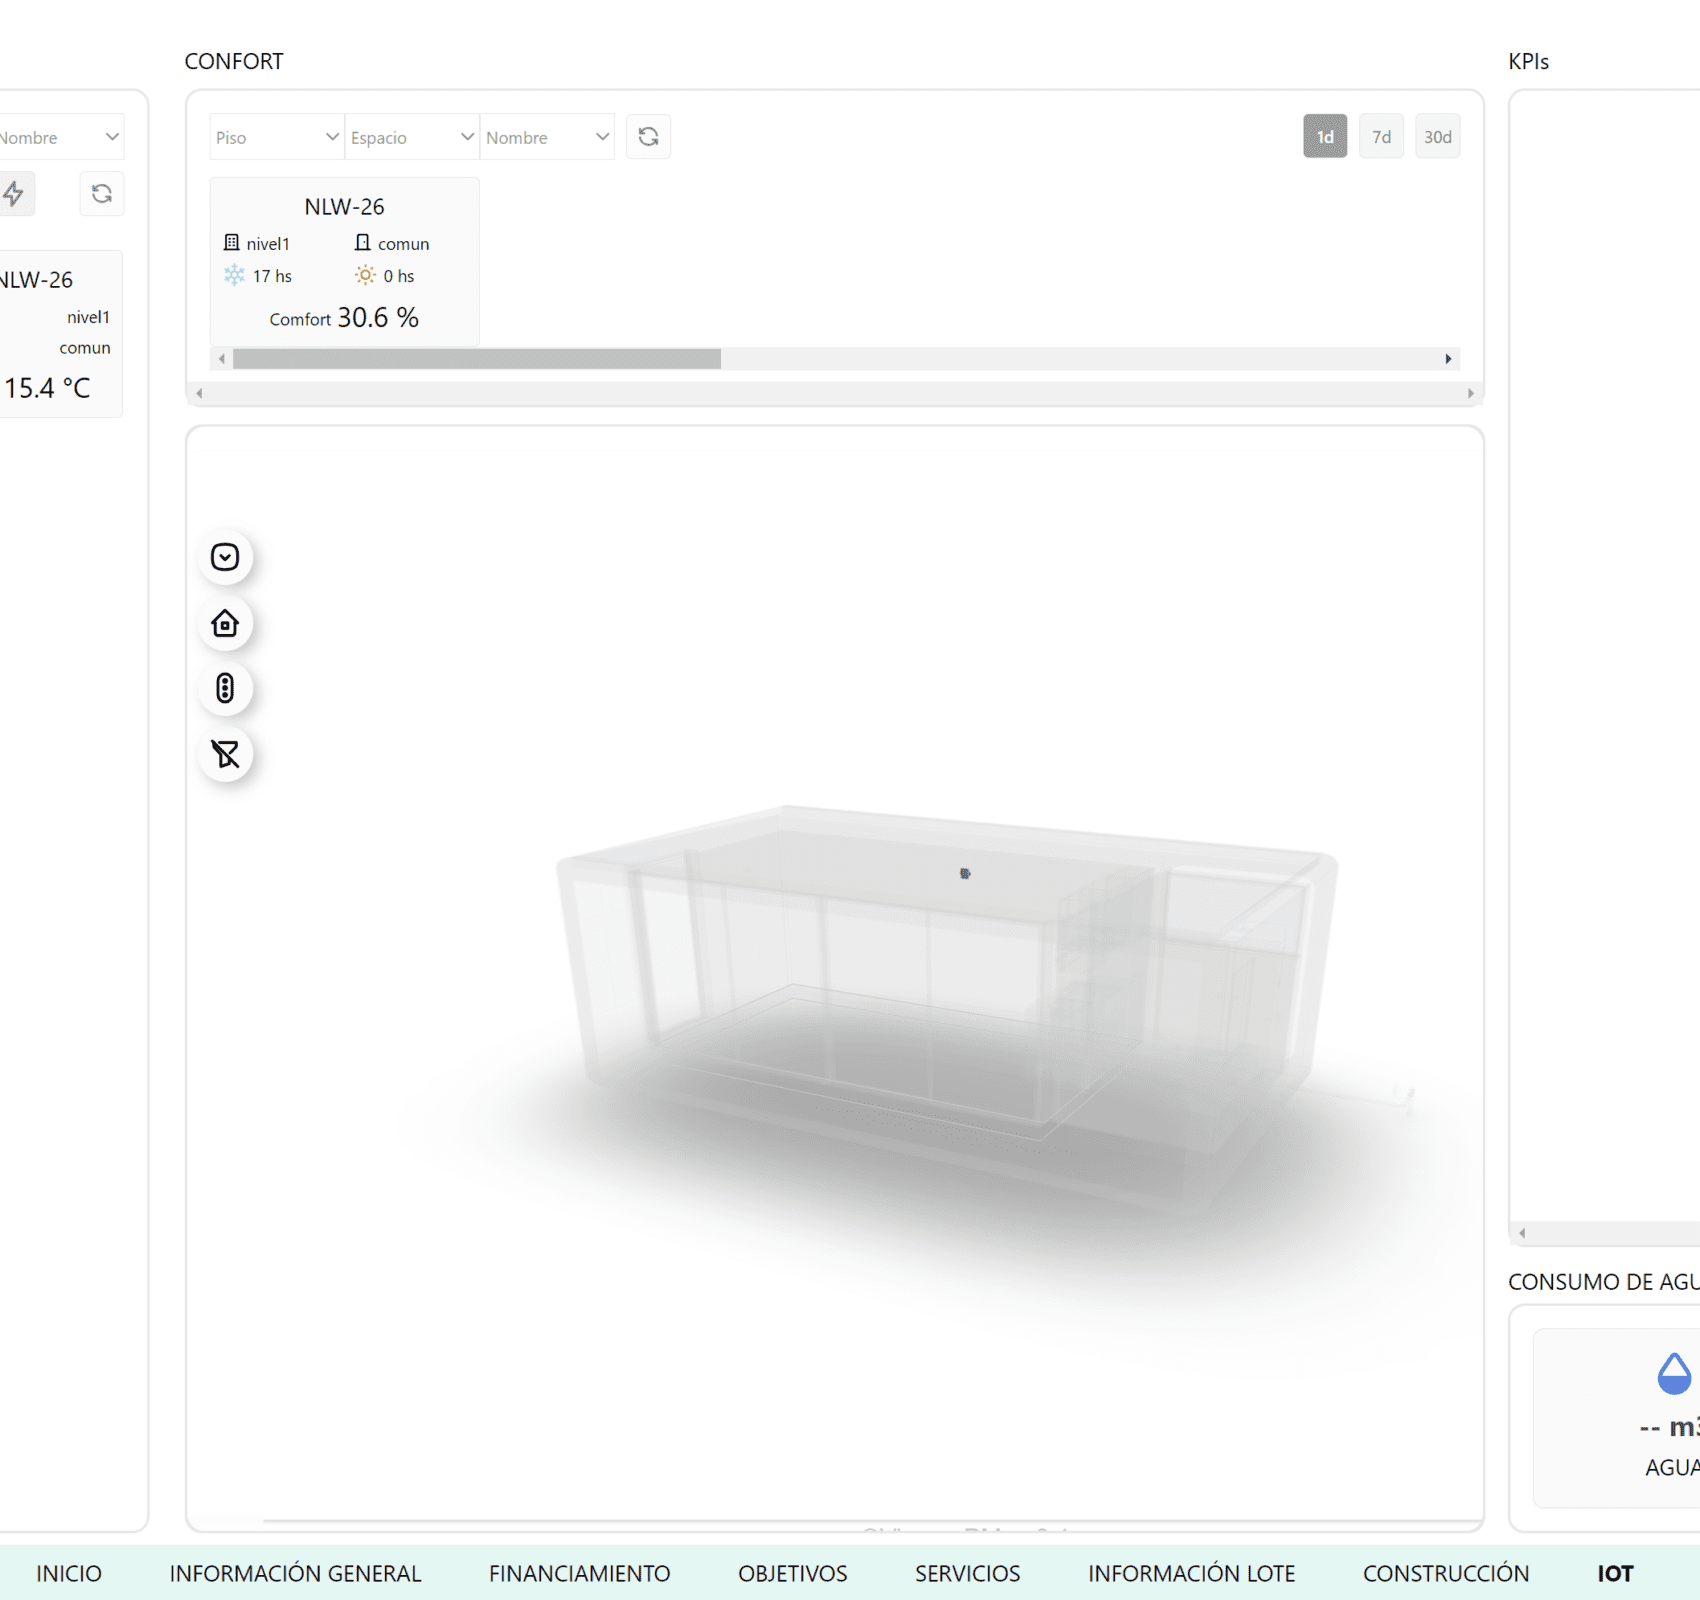Click the home view icon in 3D viewer

[225, 623]
